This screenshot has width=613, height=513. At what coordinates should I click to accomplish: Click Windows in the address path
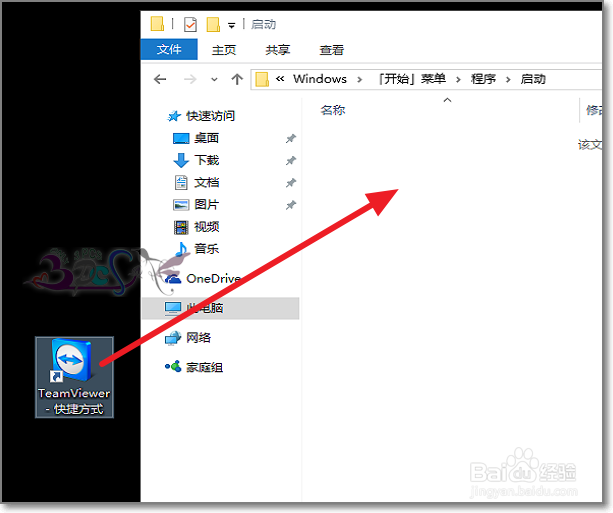click(x=320, y=79)
